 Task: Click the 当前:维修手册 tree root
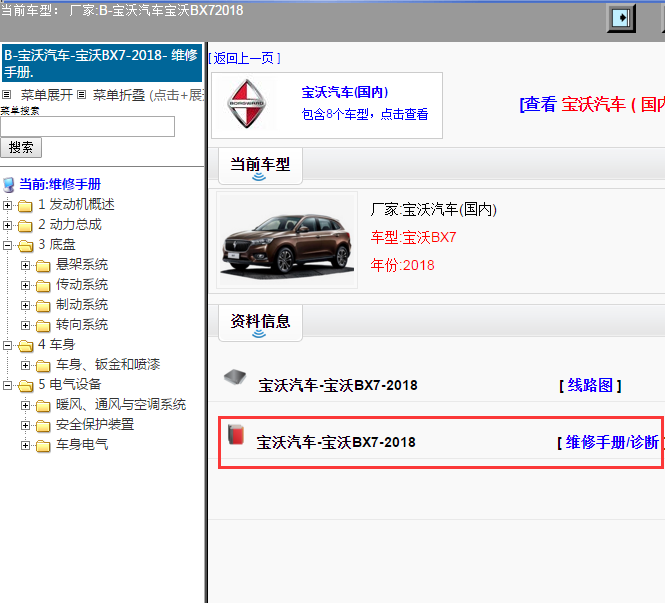pos(60,184)
